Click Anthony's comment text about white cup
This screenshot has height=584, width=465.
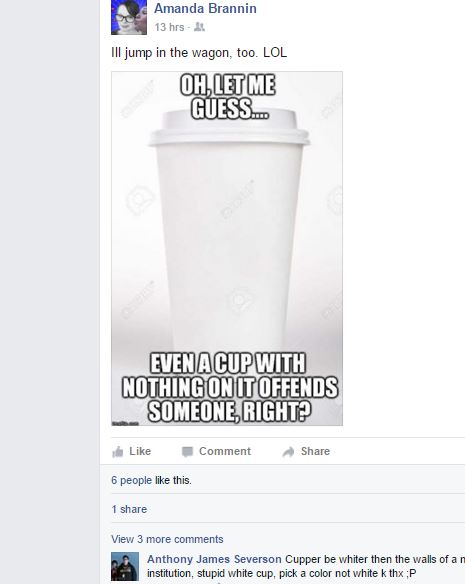(306, 566)
